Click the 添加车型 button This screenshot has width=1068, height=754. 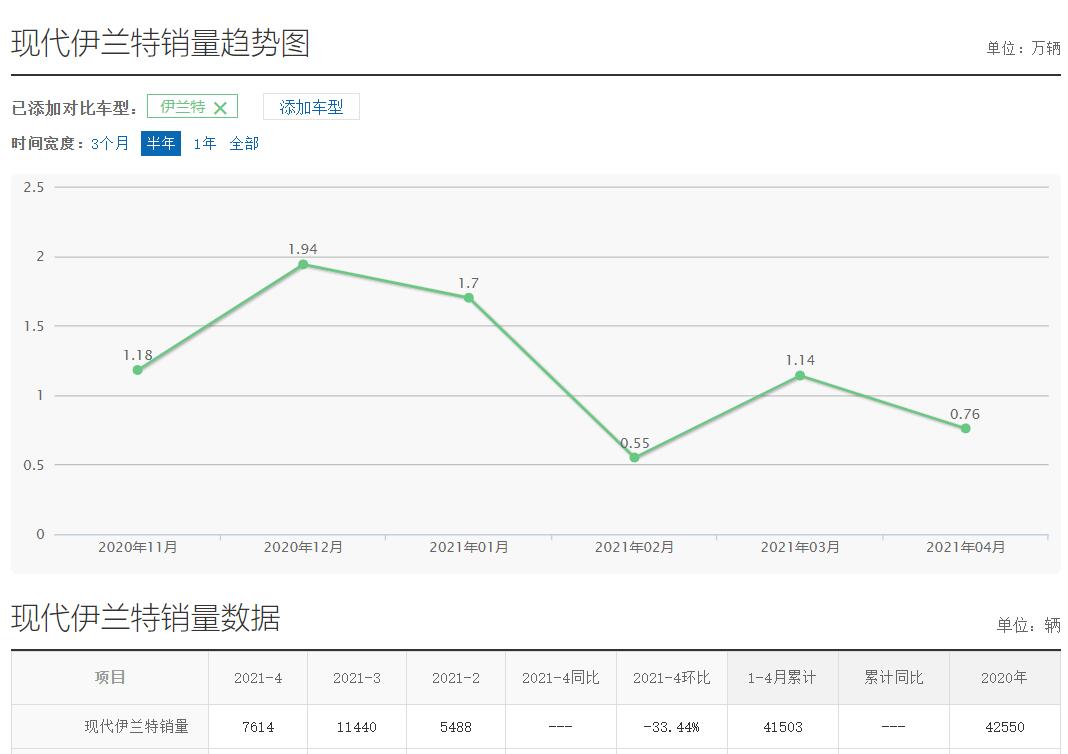point(311,107)
